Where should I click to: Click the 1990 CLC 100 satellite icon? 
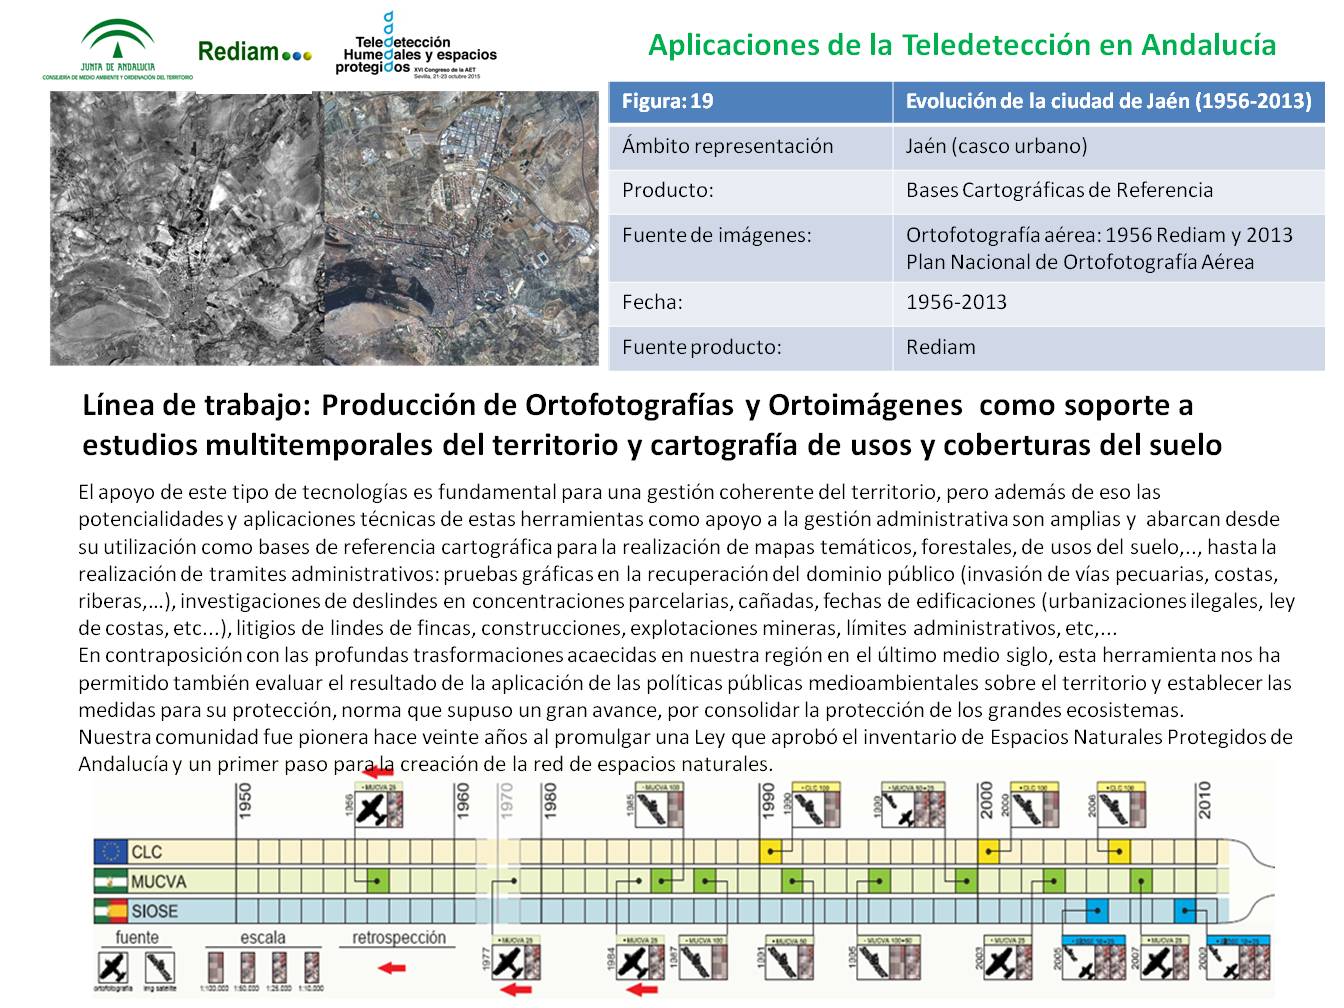816,805
